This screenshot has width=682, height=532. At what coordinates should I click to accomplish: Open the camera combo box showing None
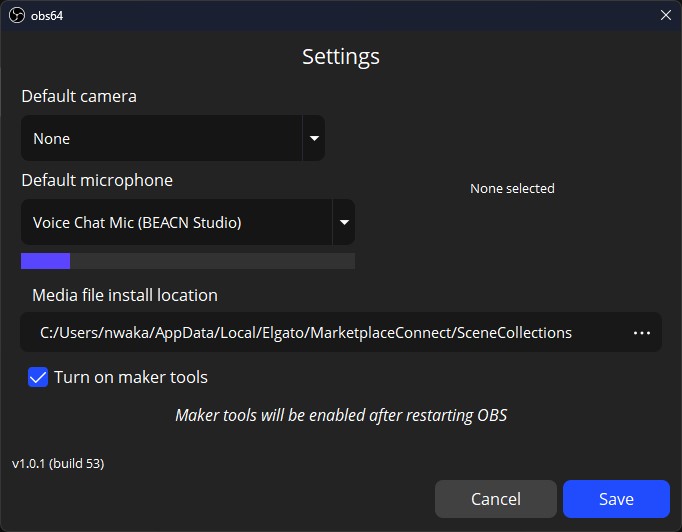[162, 138]
